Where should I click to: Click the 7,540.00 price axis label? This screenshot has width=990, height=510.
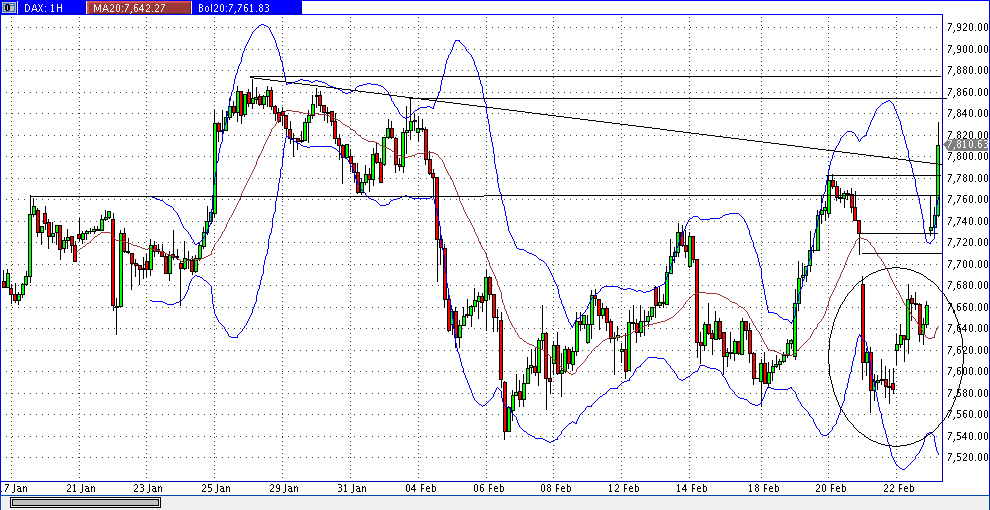tap(966, 436)
